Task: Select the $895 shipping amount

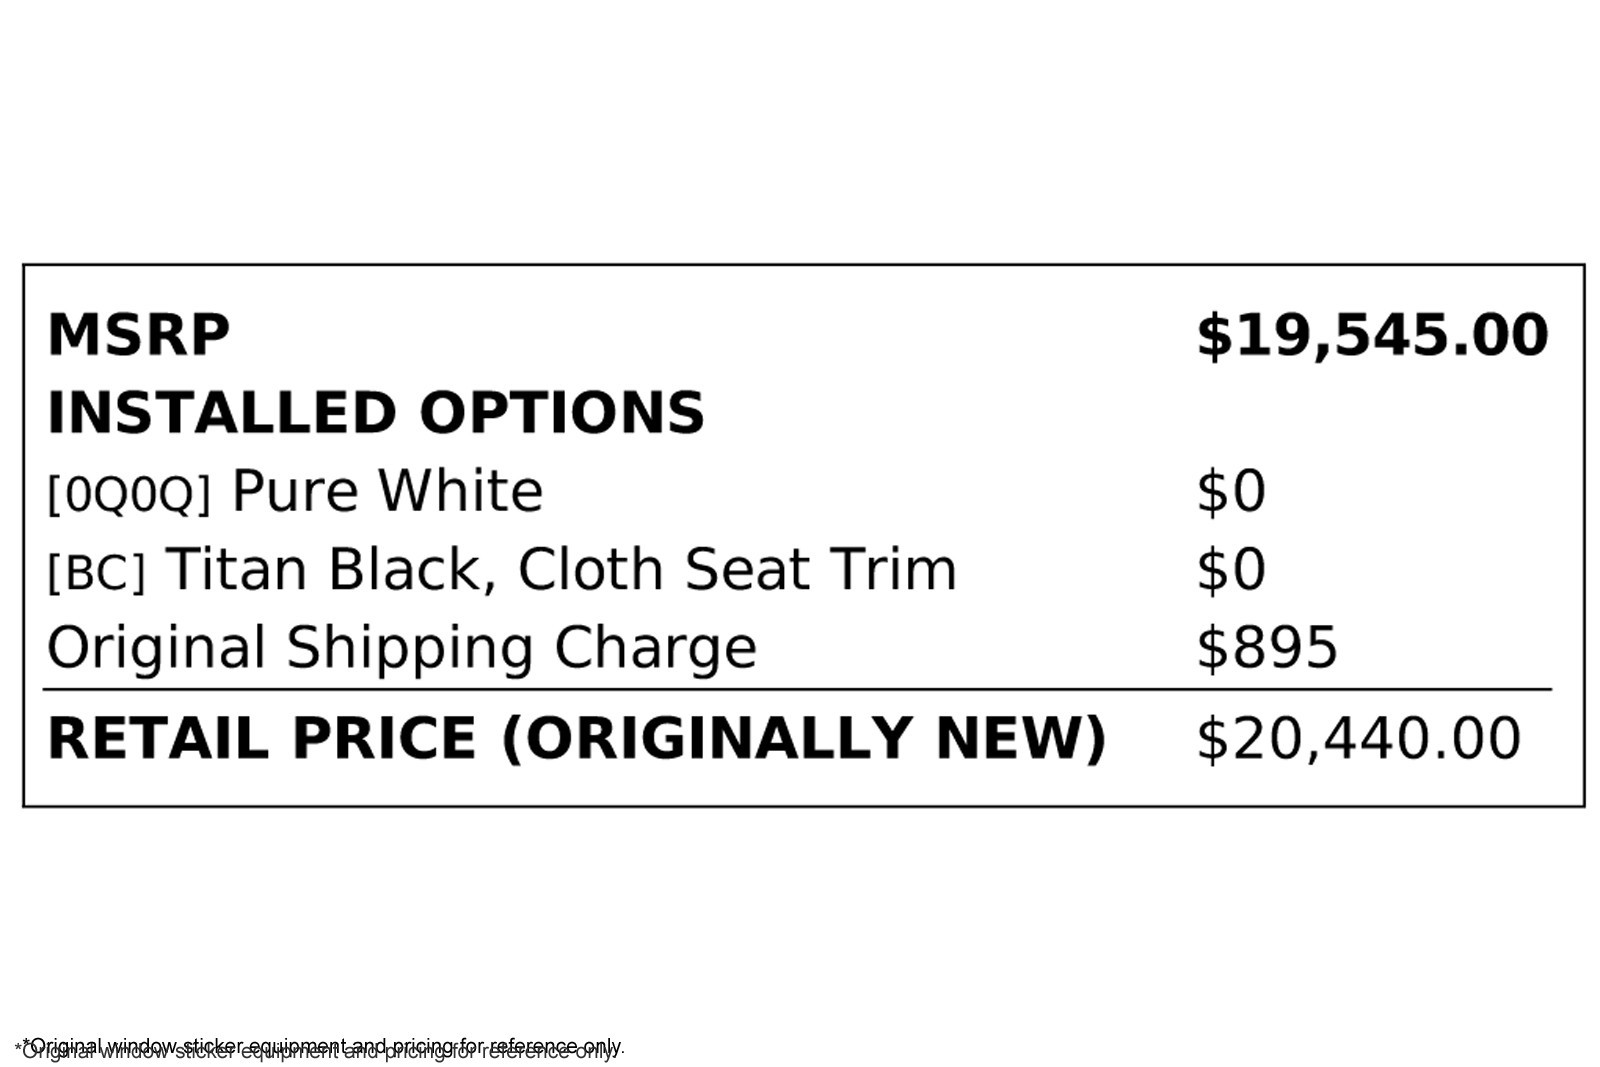Action: click(x=1267, y=648)
